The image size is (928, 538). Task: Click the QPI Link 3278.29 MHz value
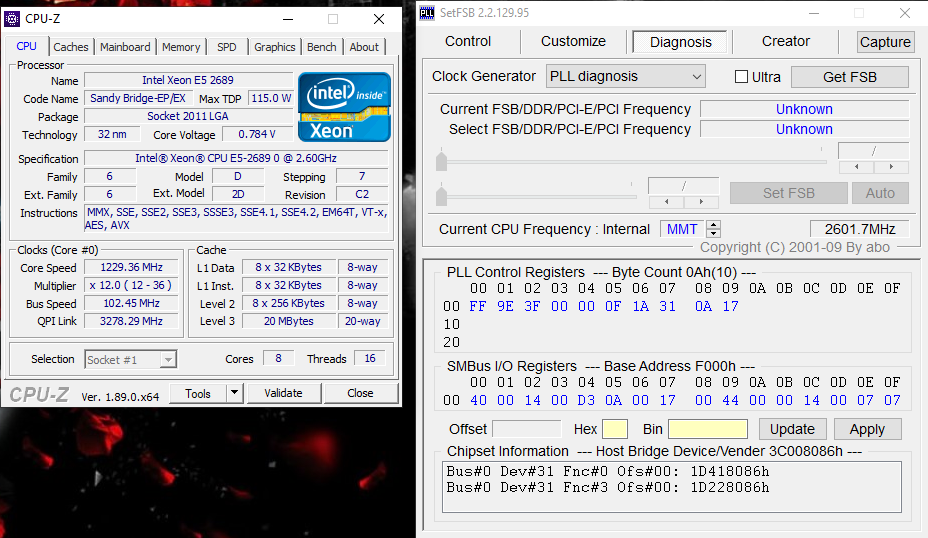point(131,321)
